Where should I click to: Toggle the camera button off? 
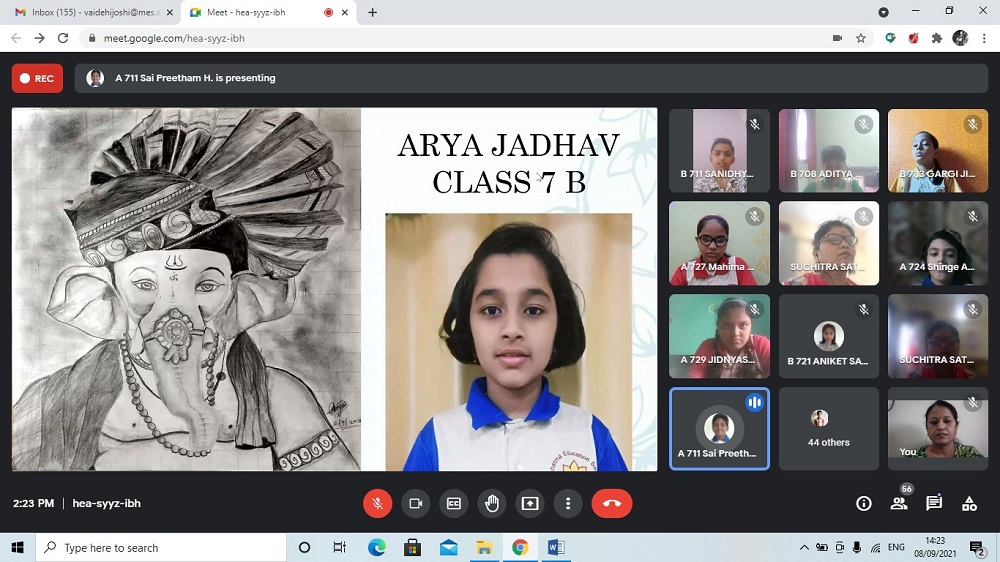416,504
